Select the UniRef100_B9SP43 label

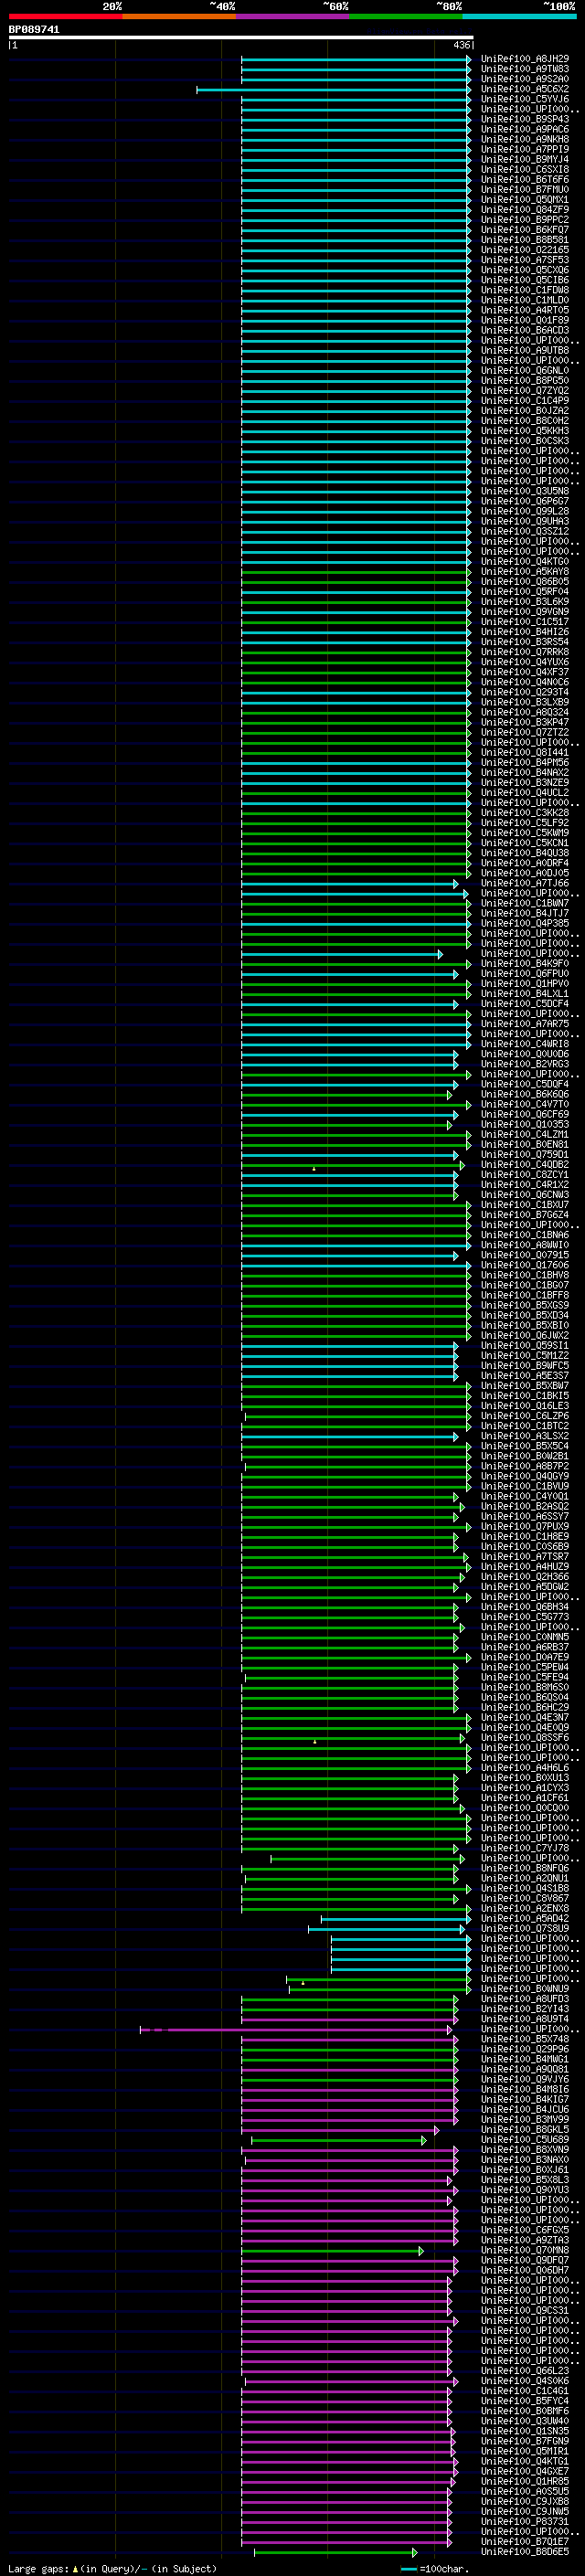[x=525, y=119]
